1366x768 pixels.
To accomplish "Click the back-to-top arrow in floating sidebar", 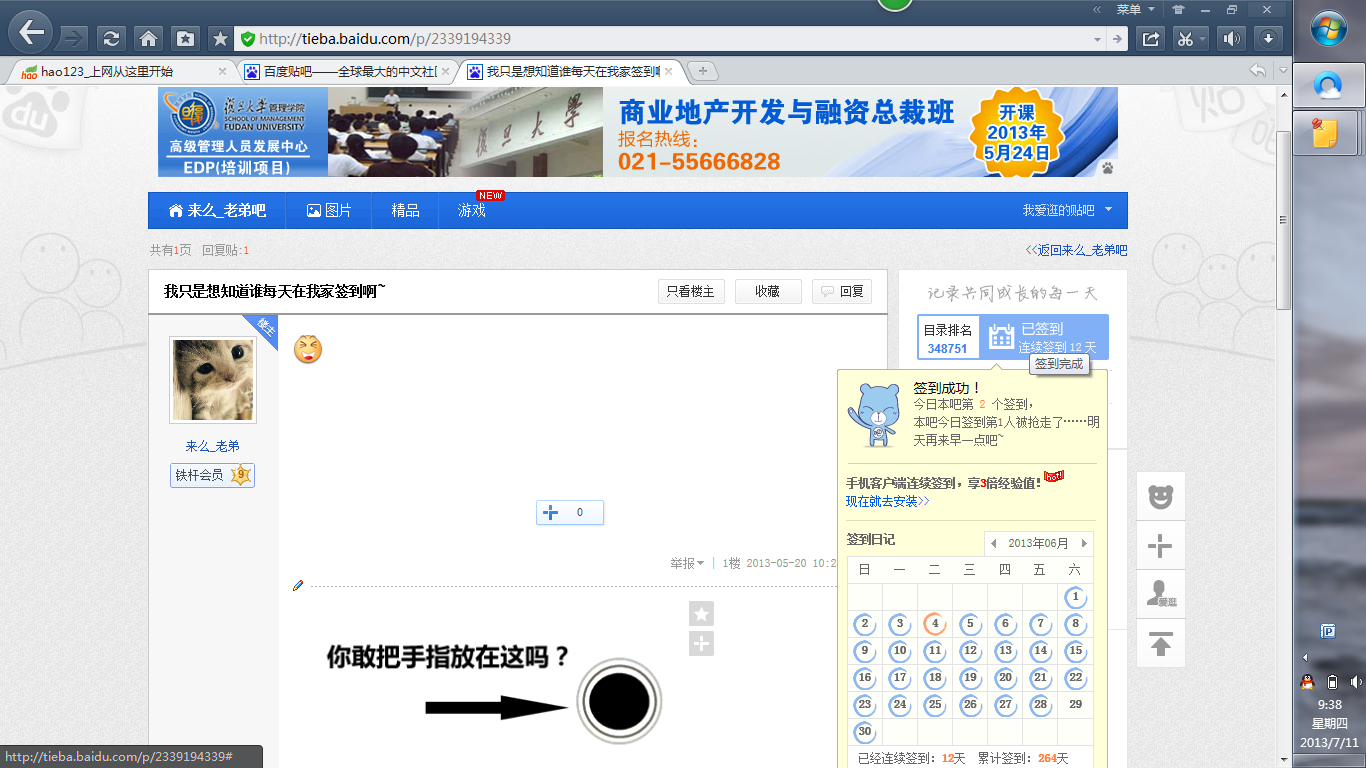I will (1160, 643).
